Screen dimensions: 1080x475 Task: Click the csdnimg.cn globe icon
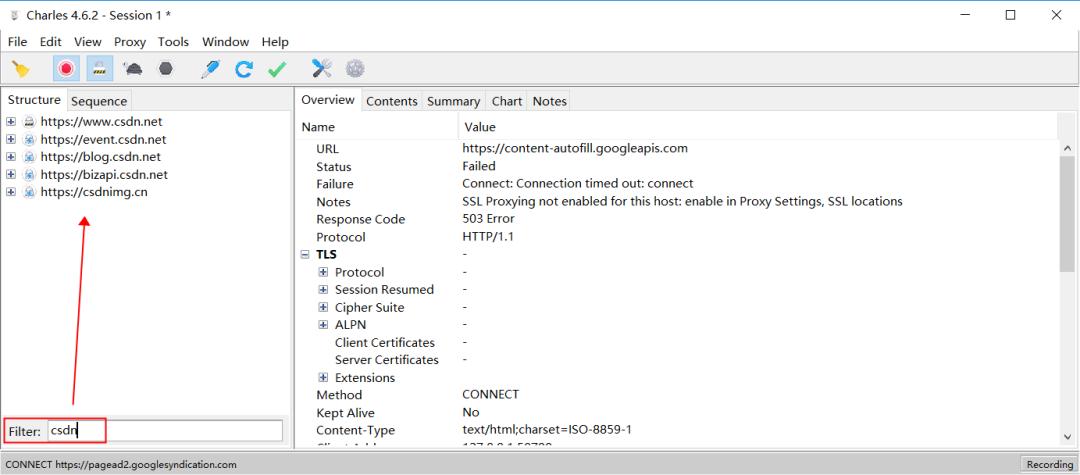pos(29,192)
